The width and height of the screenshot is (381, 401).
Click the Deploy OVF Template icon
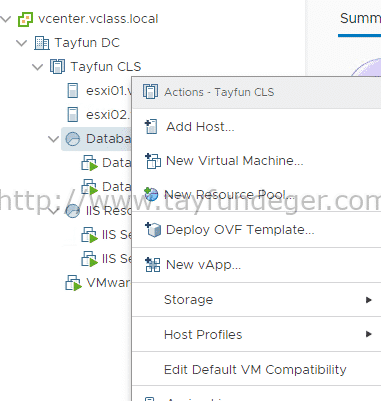(x=153, y=230)
